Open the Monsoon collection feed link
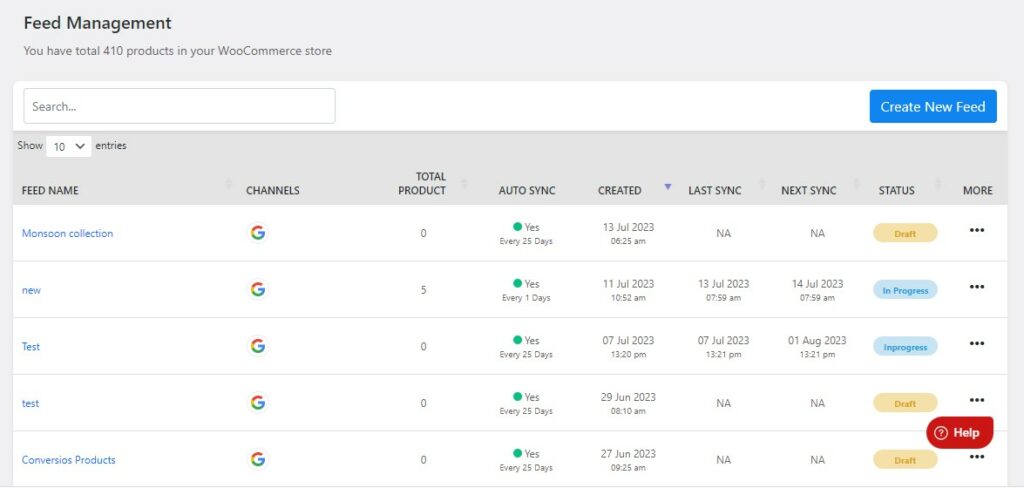Screen dimensions: 1024x488 [67, 233]
